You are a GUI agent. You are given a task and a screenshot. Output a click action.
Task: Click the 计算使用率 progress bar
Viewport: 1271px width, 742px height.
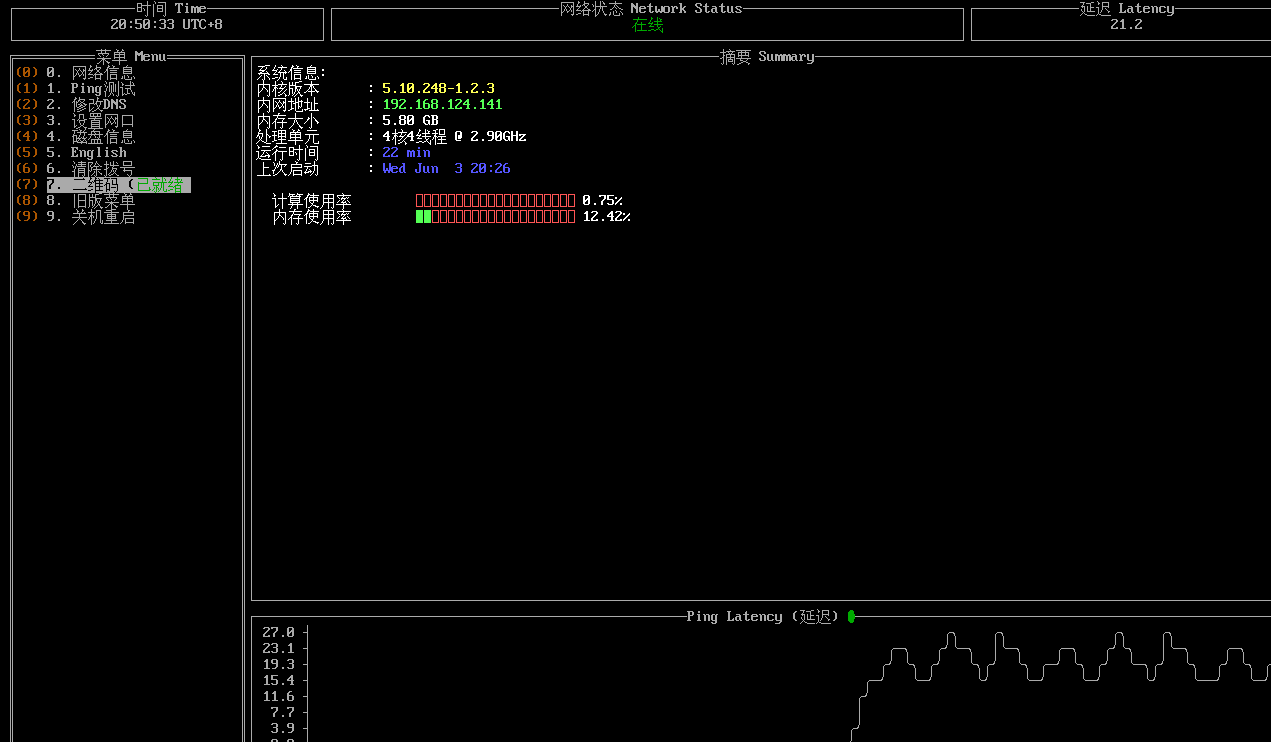click(x=495, y=200)
